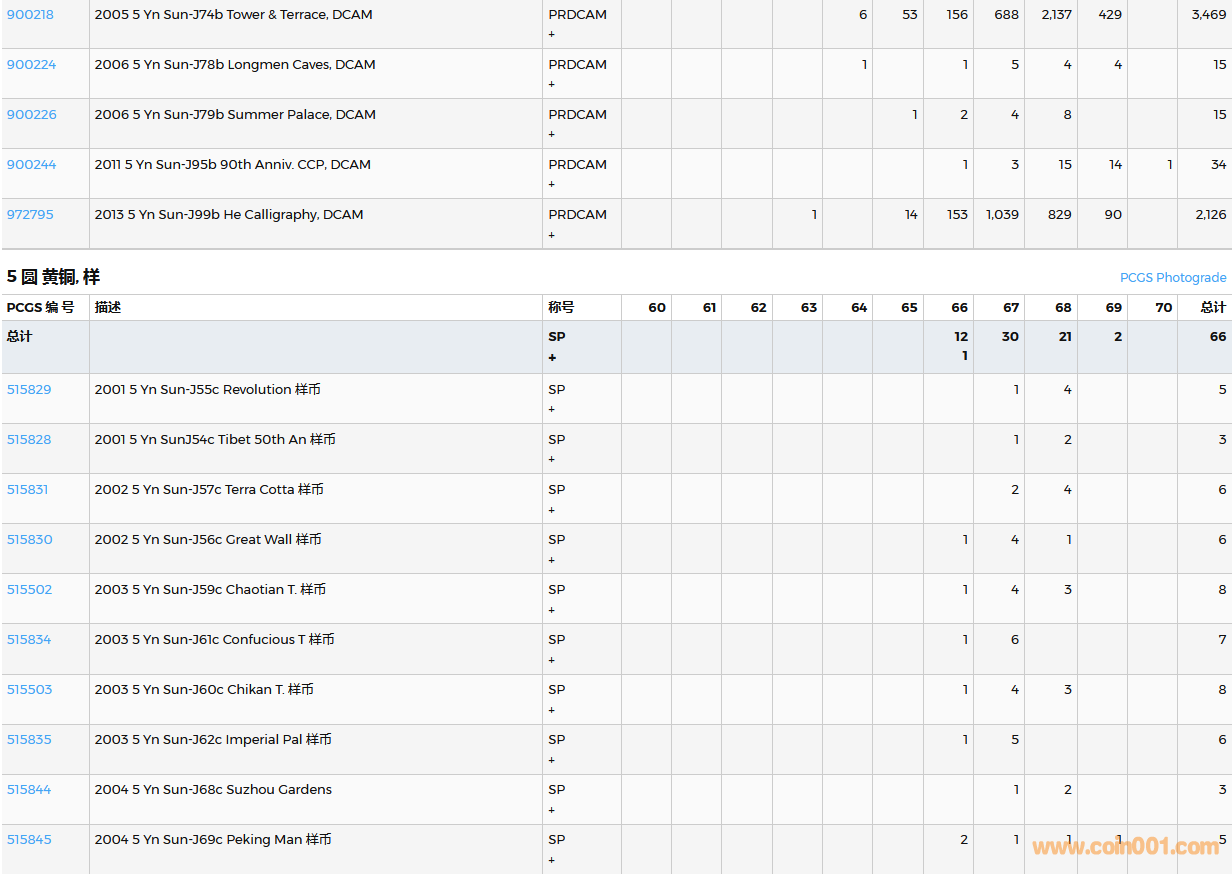Image resolution: width=1232 pixels, height=874 pixels.
Task: Open the 515845 Peking Man link
Action: click(x=29, y=840)
